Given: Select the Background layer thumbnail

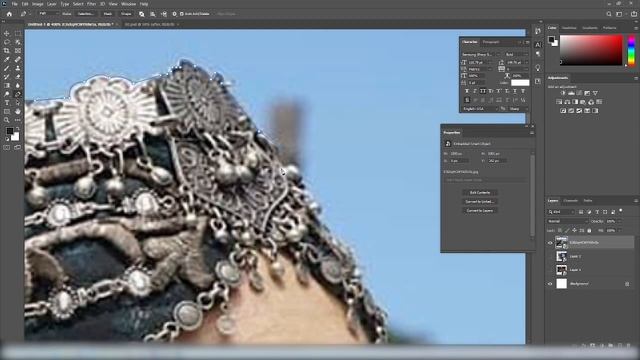Looking at the screenshot, I should 562,284.
